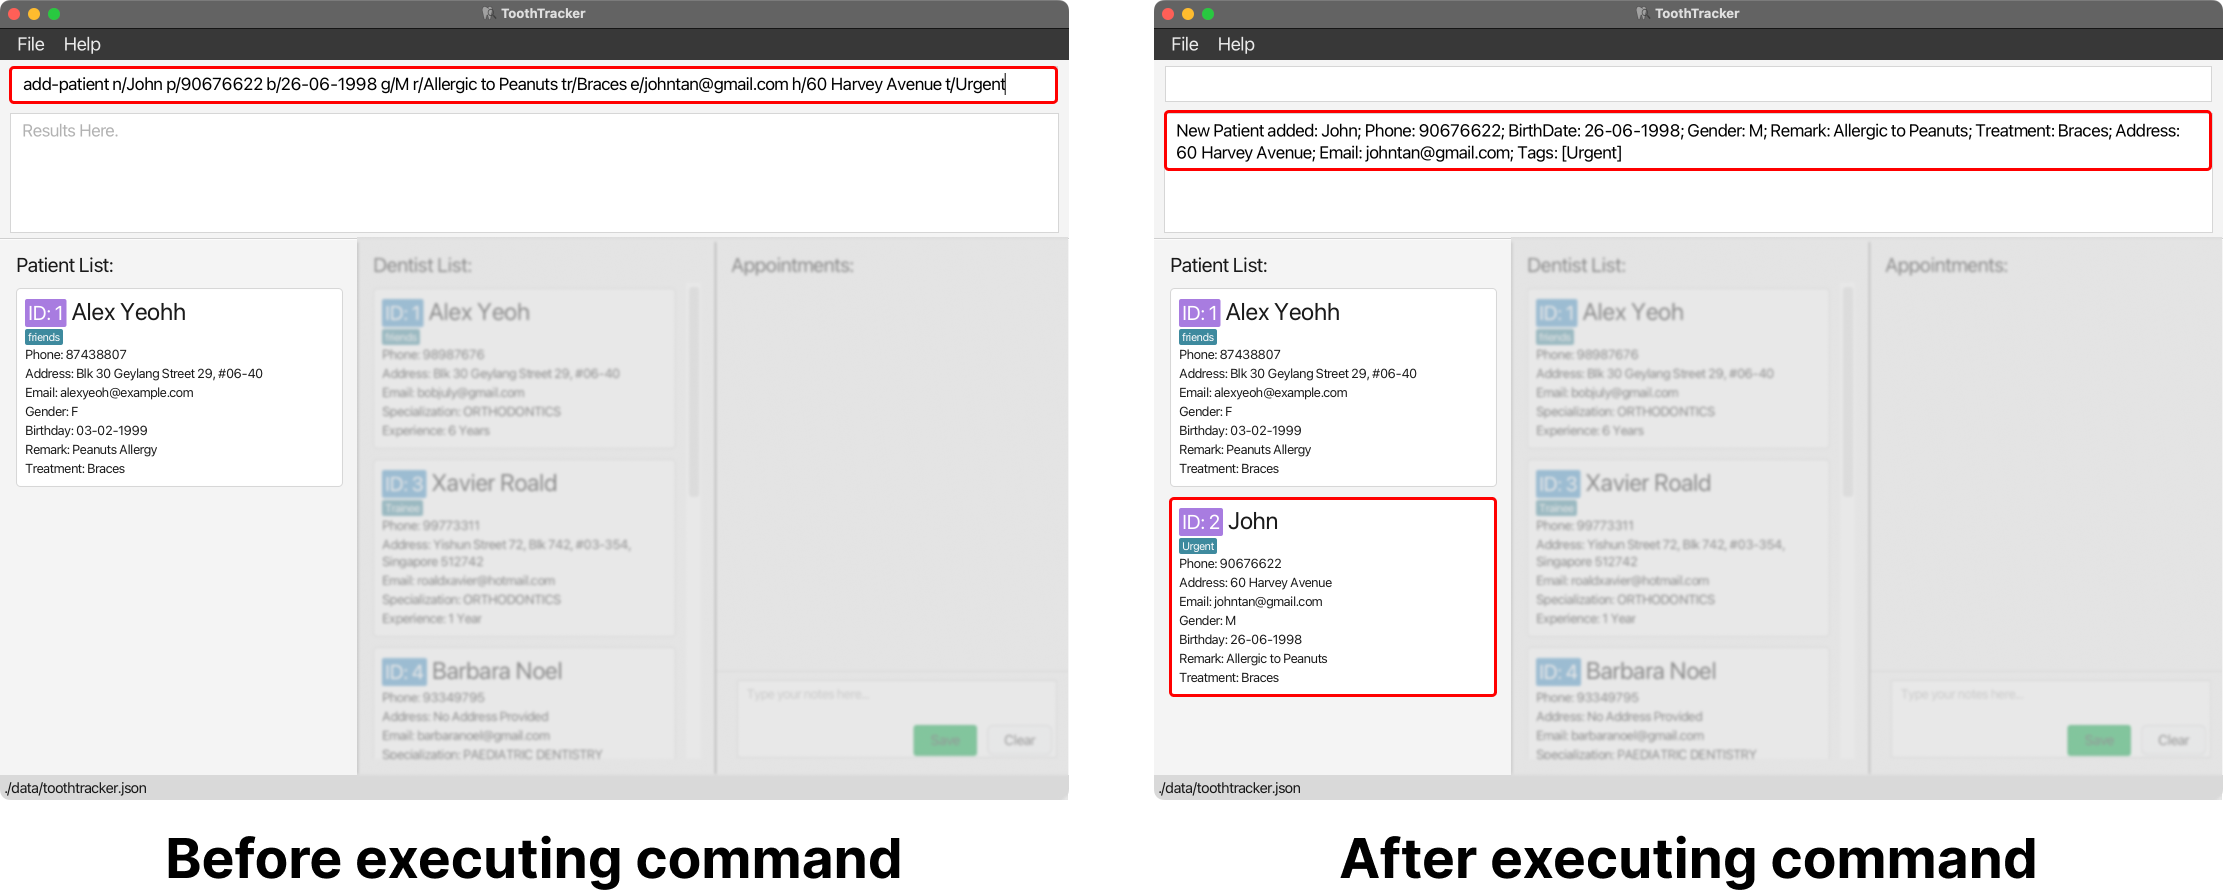The width and height of the screenshot is (2223, 891).
Task: Select dentist Alex Yeoh card in left window
Action: 525,369
